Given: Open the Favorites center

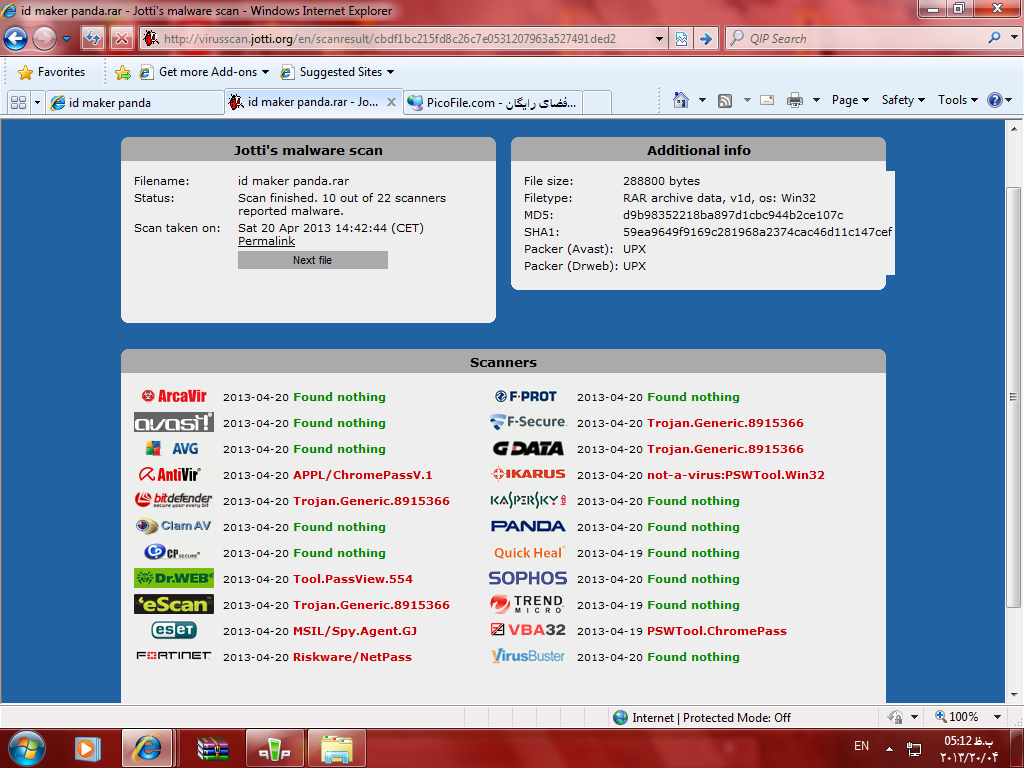Looking at the screenshot, I should (52, 72).
